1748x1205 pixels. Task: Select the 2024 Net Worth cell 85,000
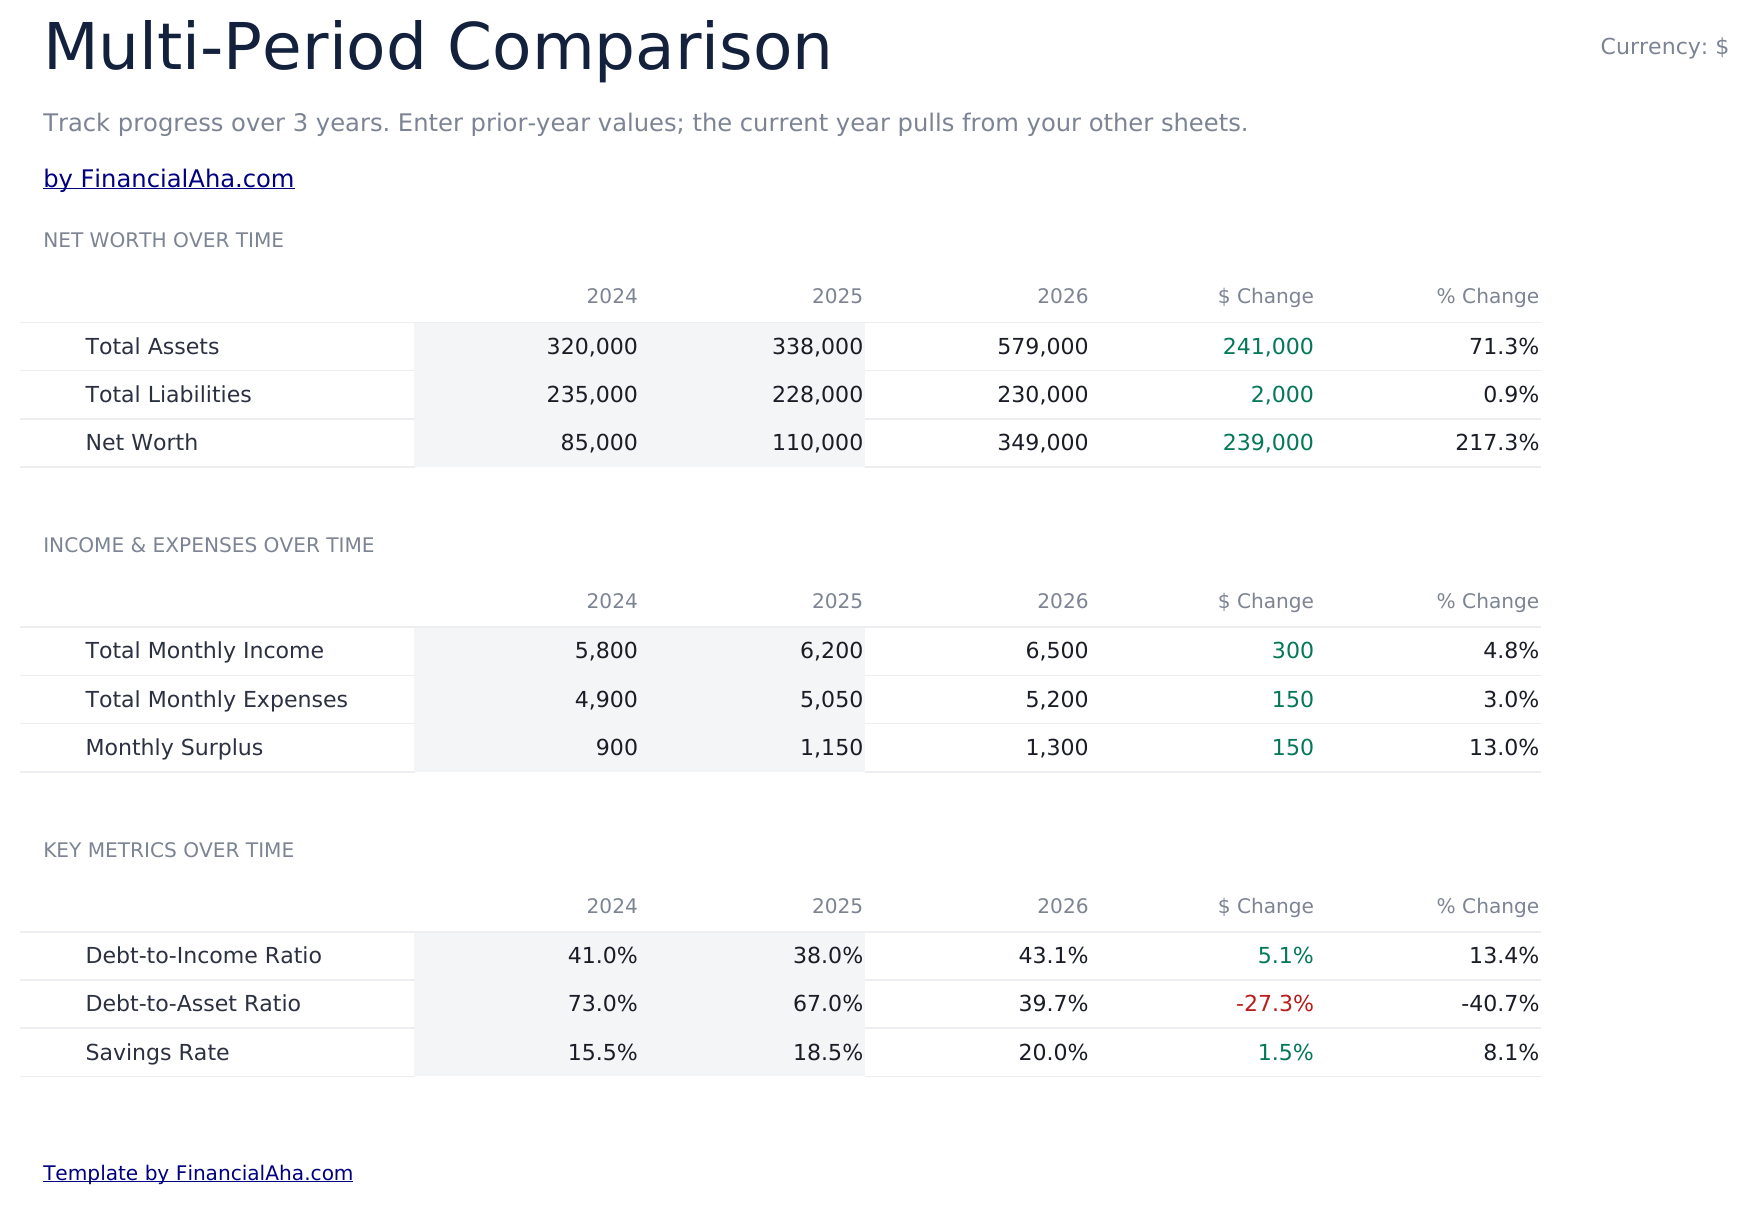tap(599, 443)
